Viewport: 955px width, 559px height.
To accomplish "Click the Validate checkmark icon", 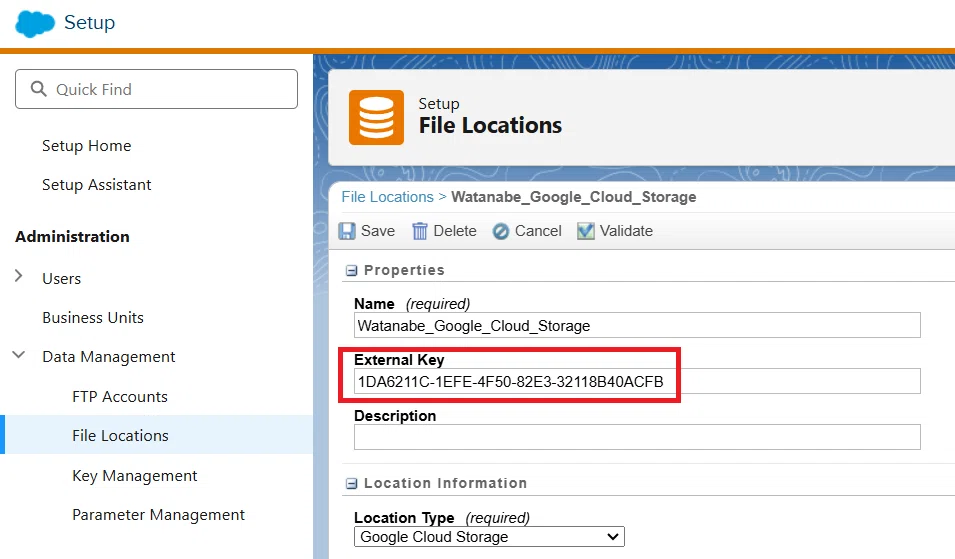I will click(x=585, y=231).
